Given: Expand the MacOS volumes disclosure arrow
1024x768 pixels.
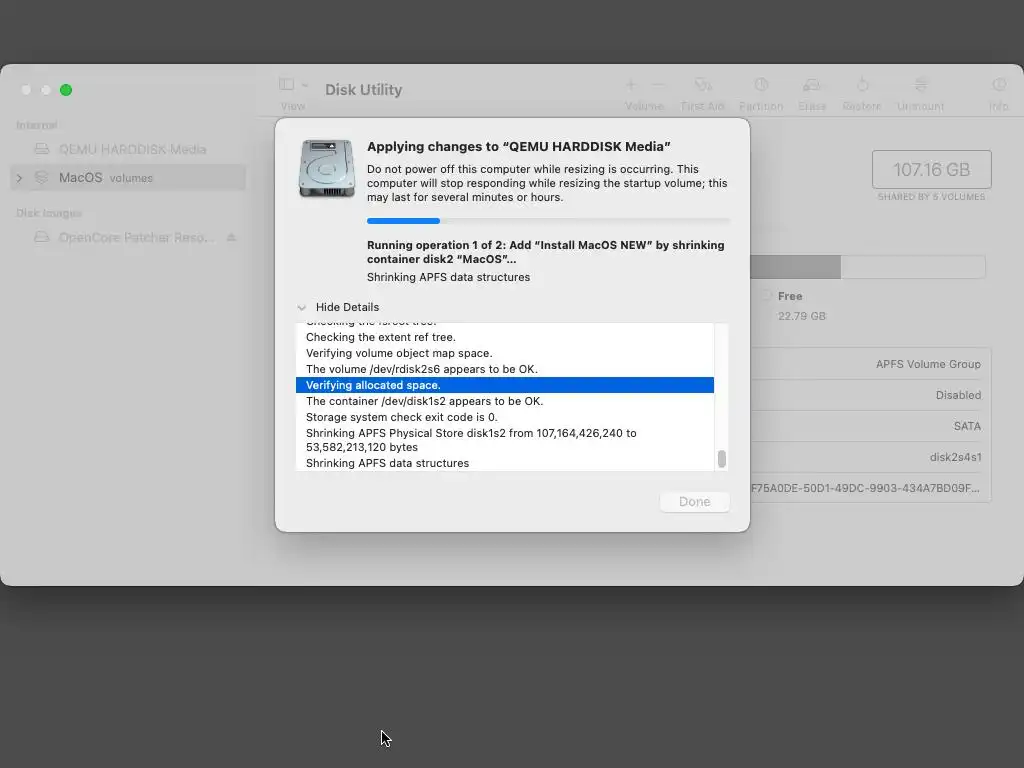Looking at the screenshot, I should [x=19, y=178].
